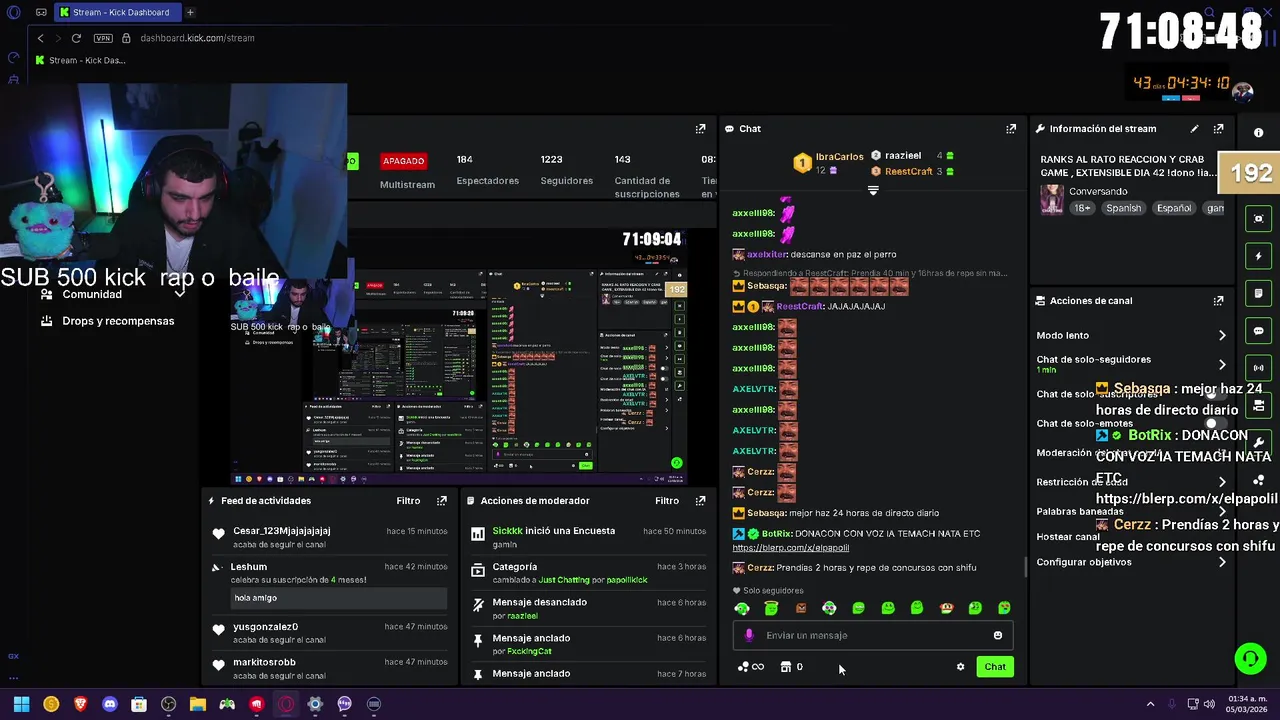1280x720 pixels.
Task: Open the green headset support button
Action: pyautogui.click(x=1250, y=658)
